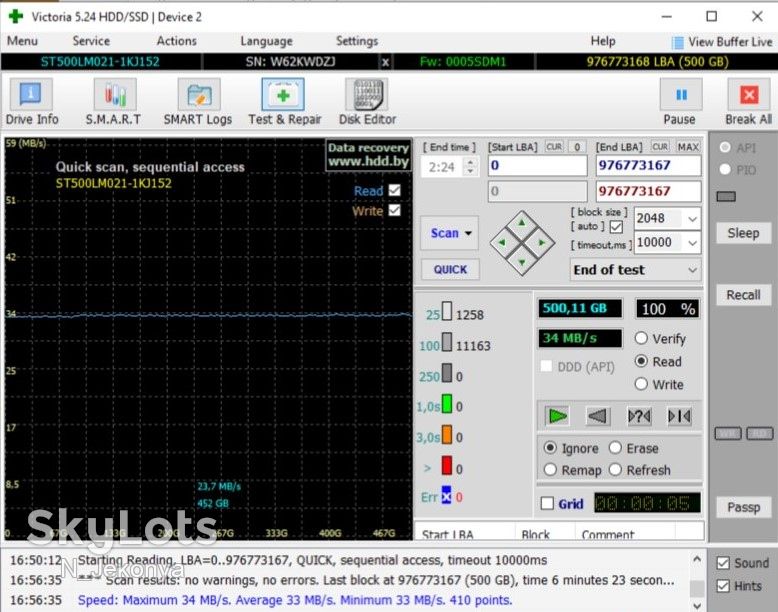The image size is (778, 612).
Task: Enable the Grid checkbox
Action: coord(547,503)
